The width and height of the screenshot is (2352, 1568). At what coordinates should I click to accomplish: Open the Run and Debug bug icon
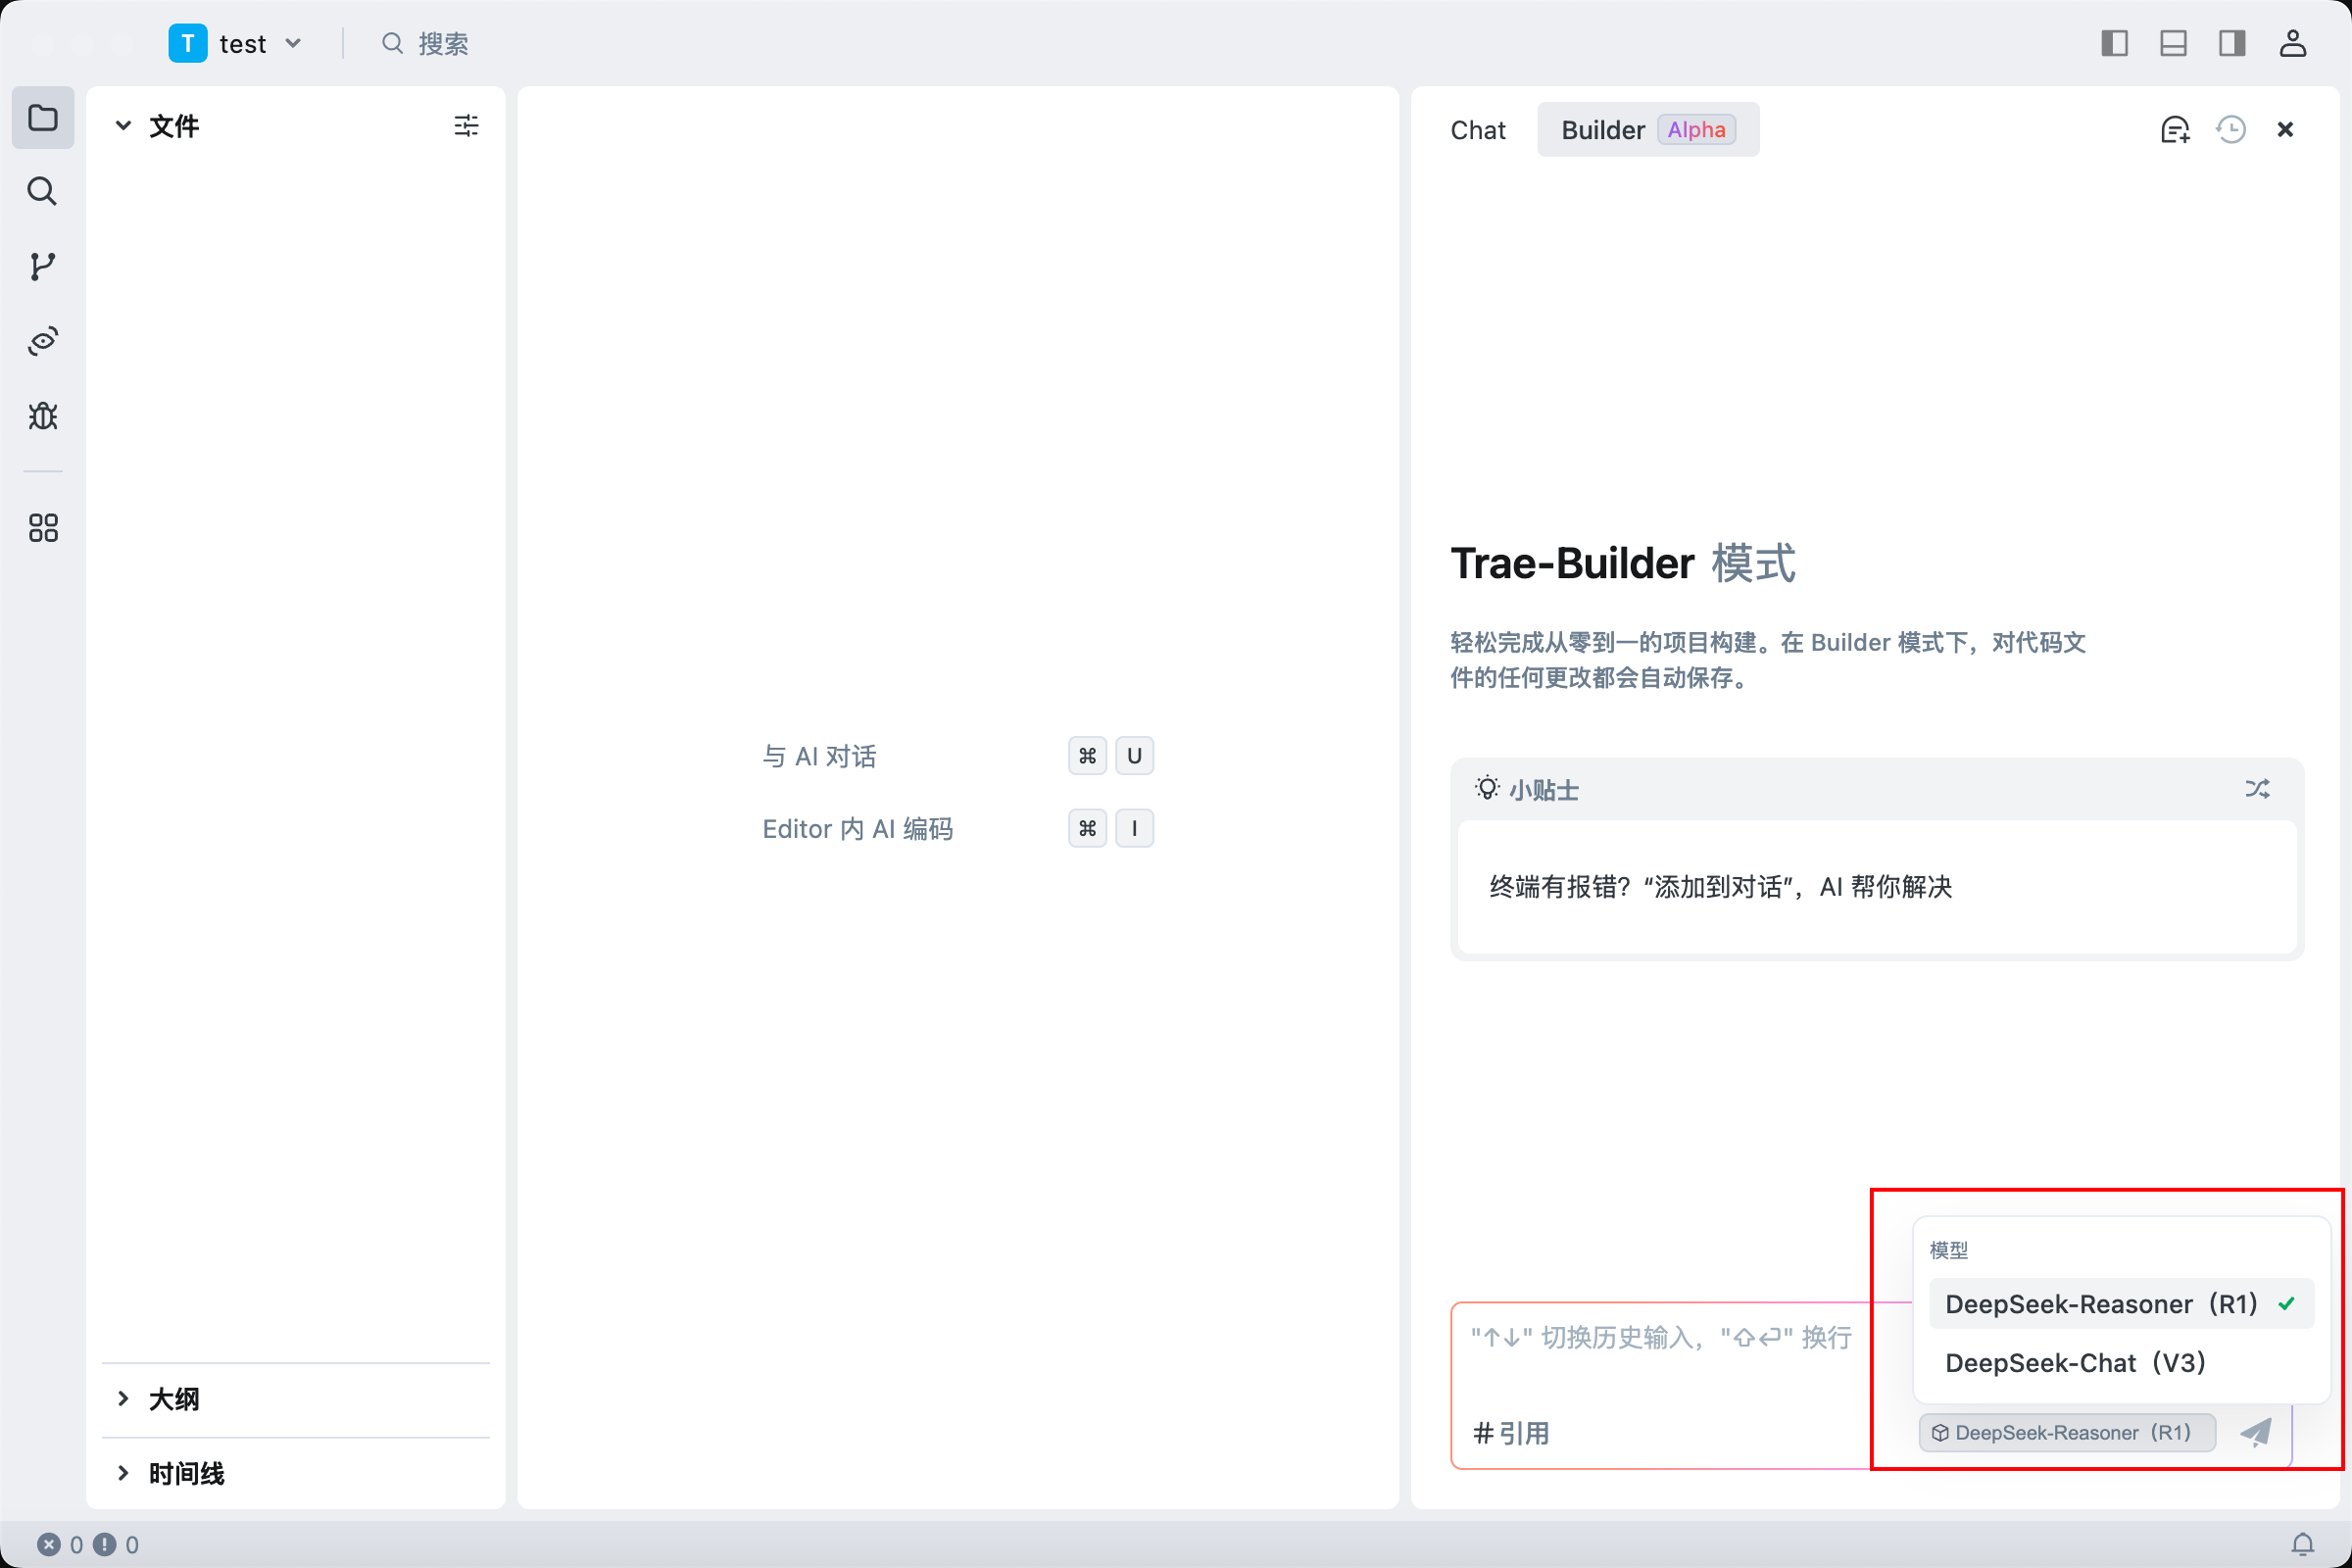pyautogui.click(x=42, y=415)
